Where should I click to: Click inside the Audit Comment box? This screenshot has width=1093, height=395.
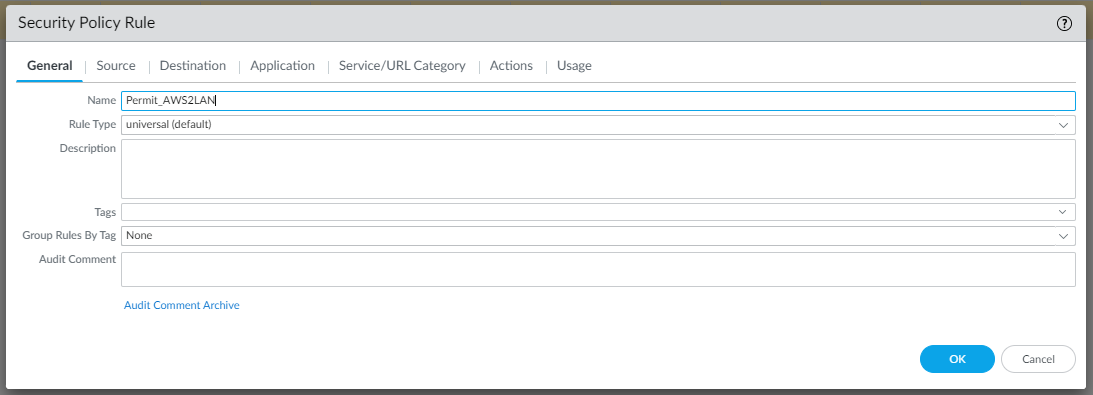(x=598, y=270)
